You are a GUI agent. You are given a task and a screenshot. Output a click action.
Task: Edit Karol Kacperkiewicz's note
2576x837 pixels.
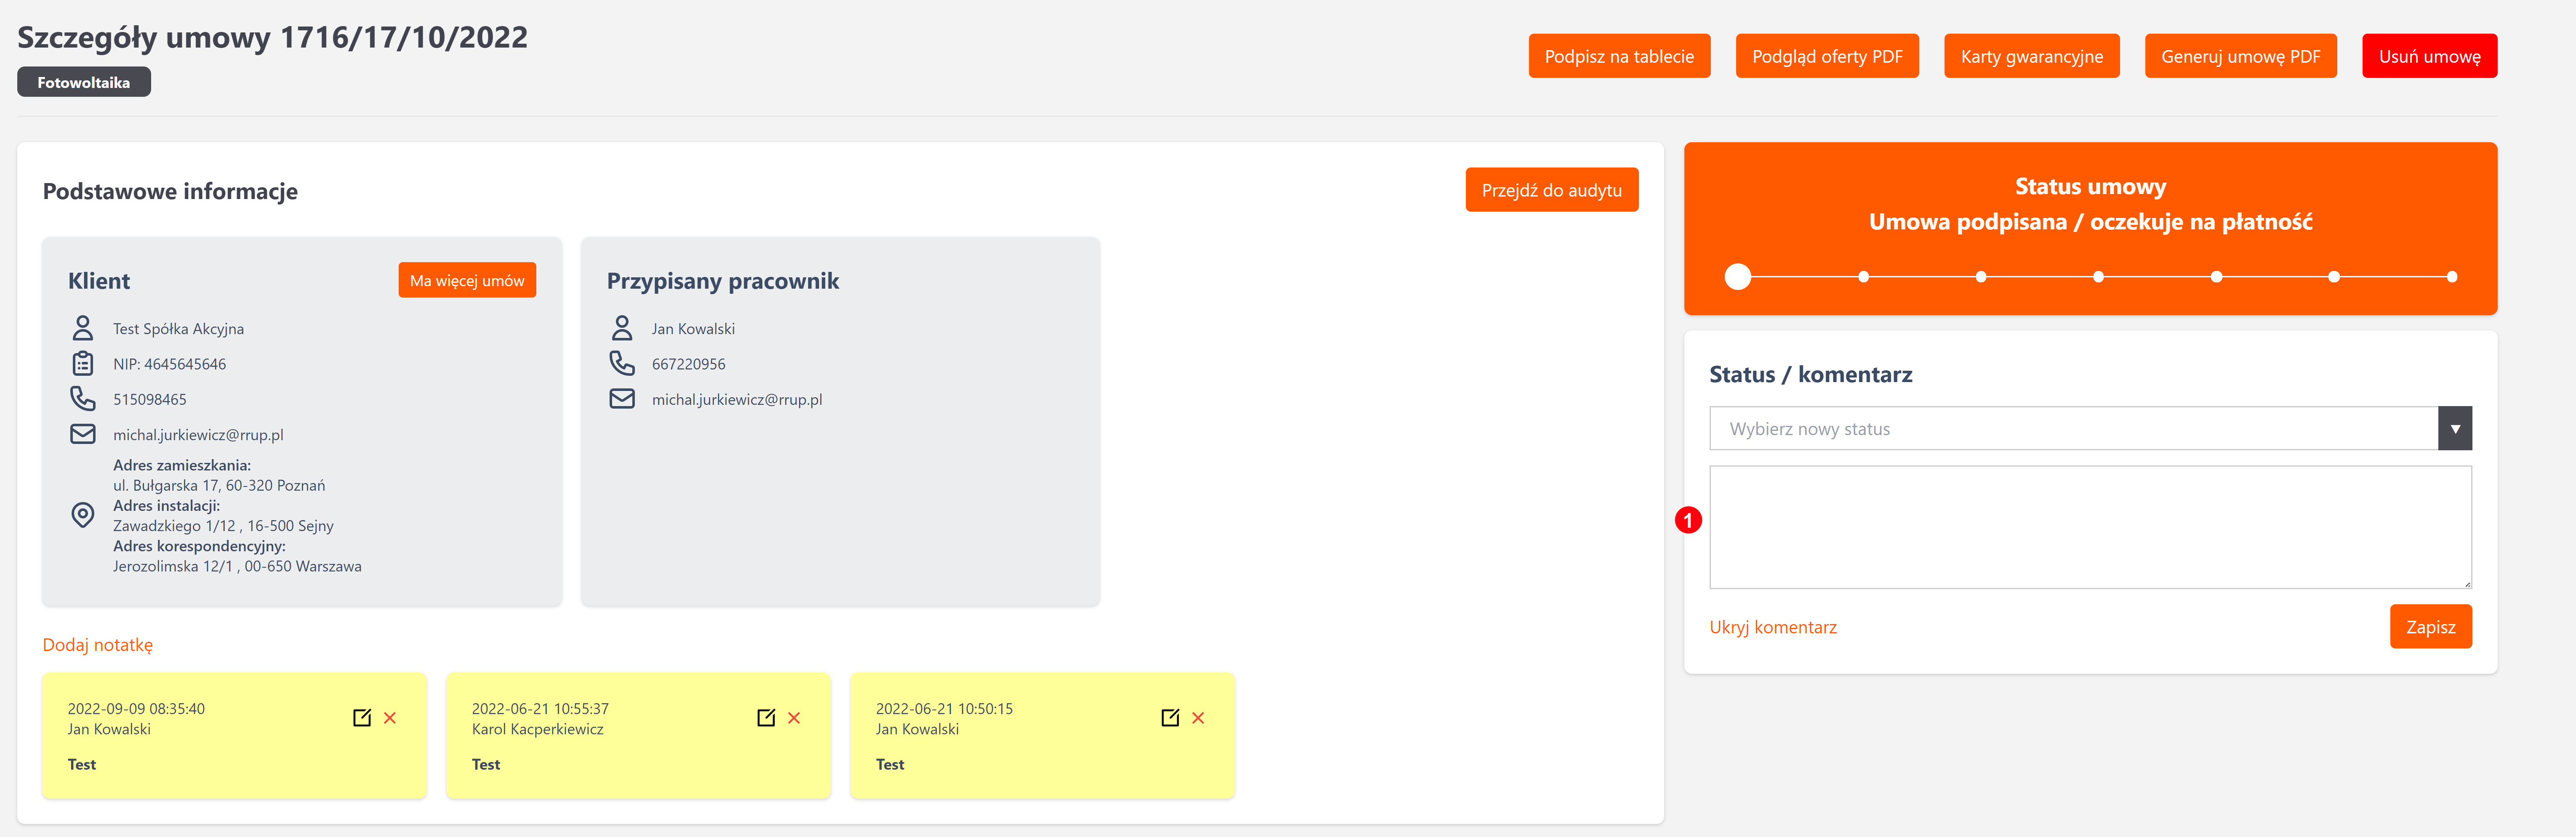coord(766,717)
